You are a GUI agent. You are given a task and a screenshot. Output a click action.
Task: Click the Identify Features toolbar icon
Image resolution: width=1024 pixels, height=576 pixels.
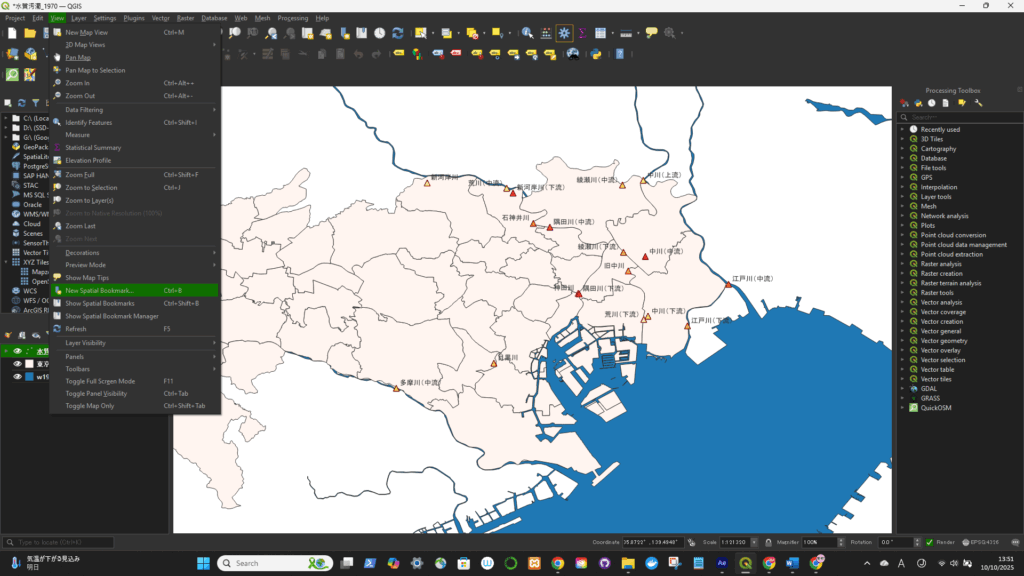click(527, 33)
